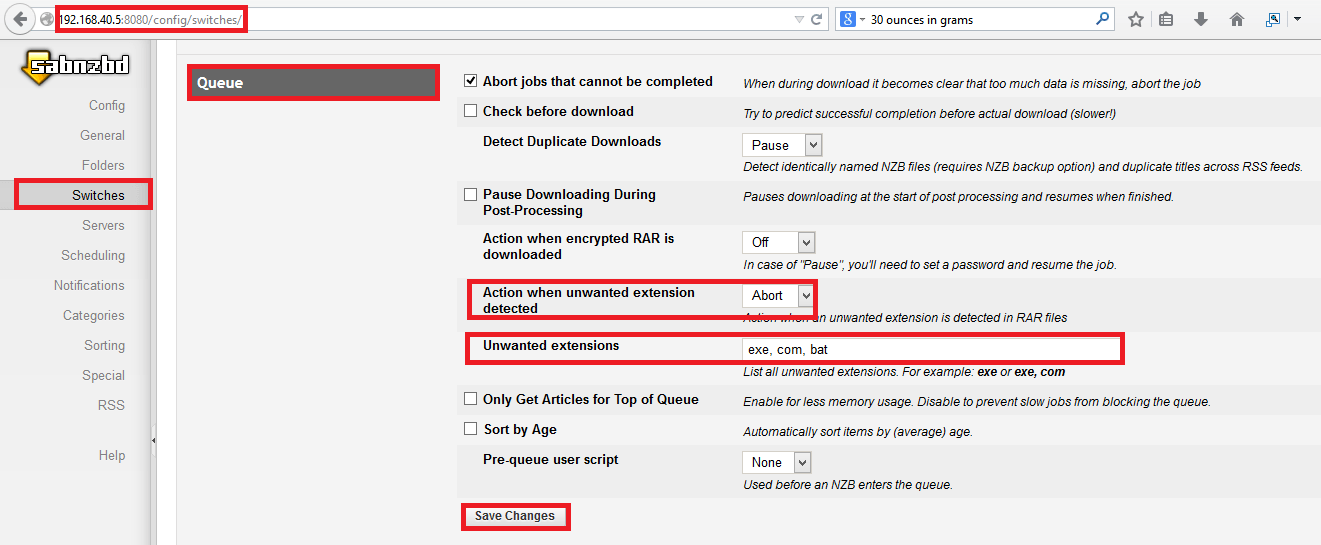
Task: Tick the Sort by Age checkbox
Action: pyautogui.click(x=471, y=429)
